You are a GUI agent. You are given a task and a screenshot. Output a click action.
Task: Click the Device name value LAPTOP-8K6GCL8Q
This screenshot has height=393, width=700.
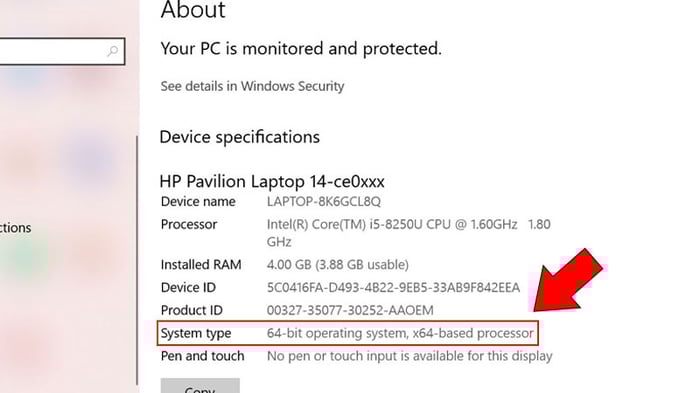click(x=324, y=202)
